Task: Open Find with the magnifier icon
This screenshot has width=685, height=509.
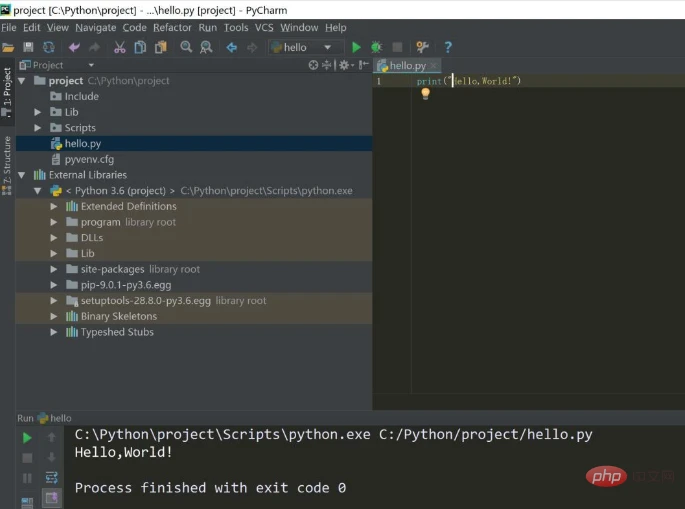Action: (x=186, y=47)
